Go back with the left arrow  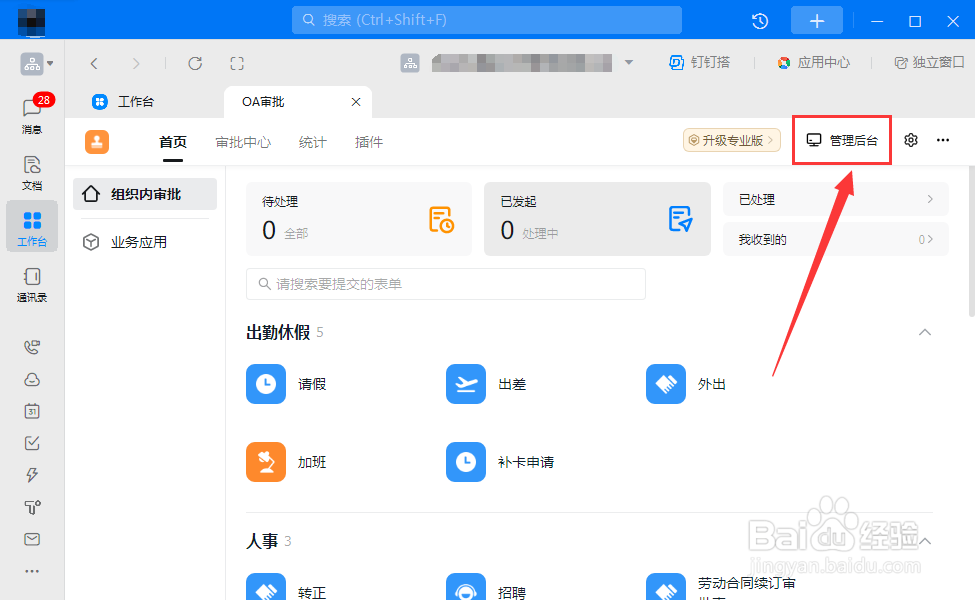tap(94, 63)
